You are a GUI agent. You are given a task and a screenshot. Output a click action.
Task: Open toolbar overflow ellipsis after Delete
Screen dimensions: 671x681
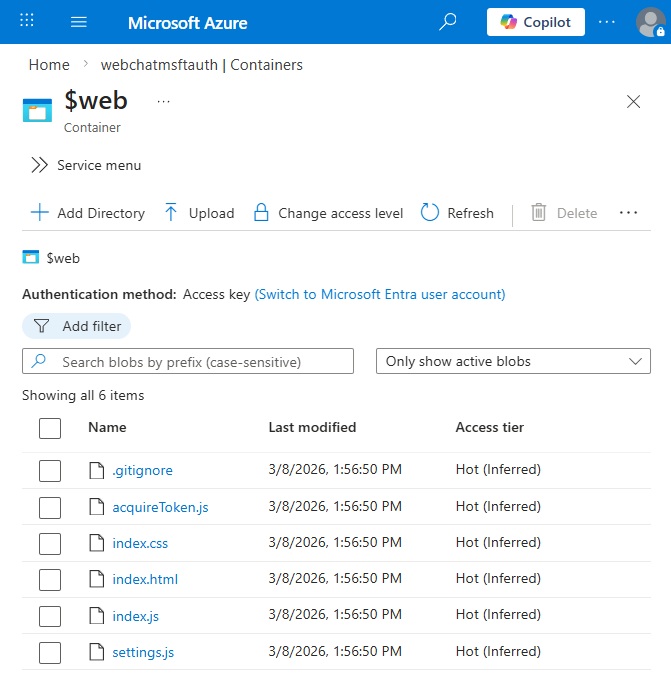629,213
